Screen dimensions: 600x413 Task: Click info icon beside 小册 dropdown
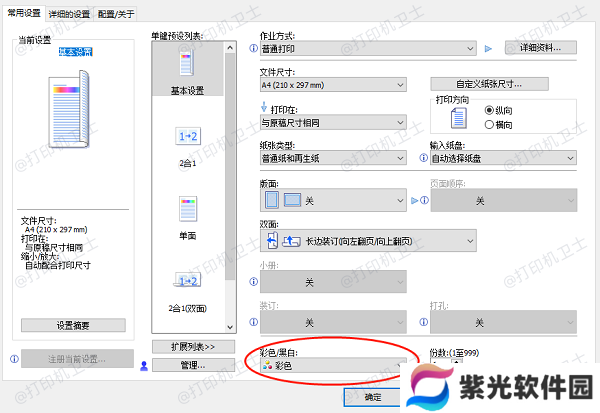(x=253, y=282)
